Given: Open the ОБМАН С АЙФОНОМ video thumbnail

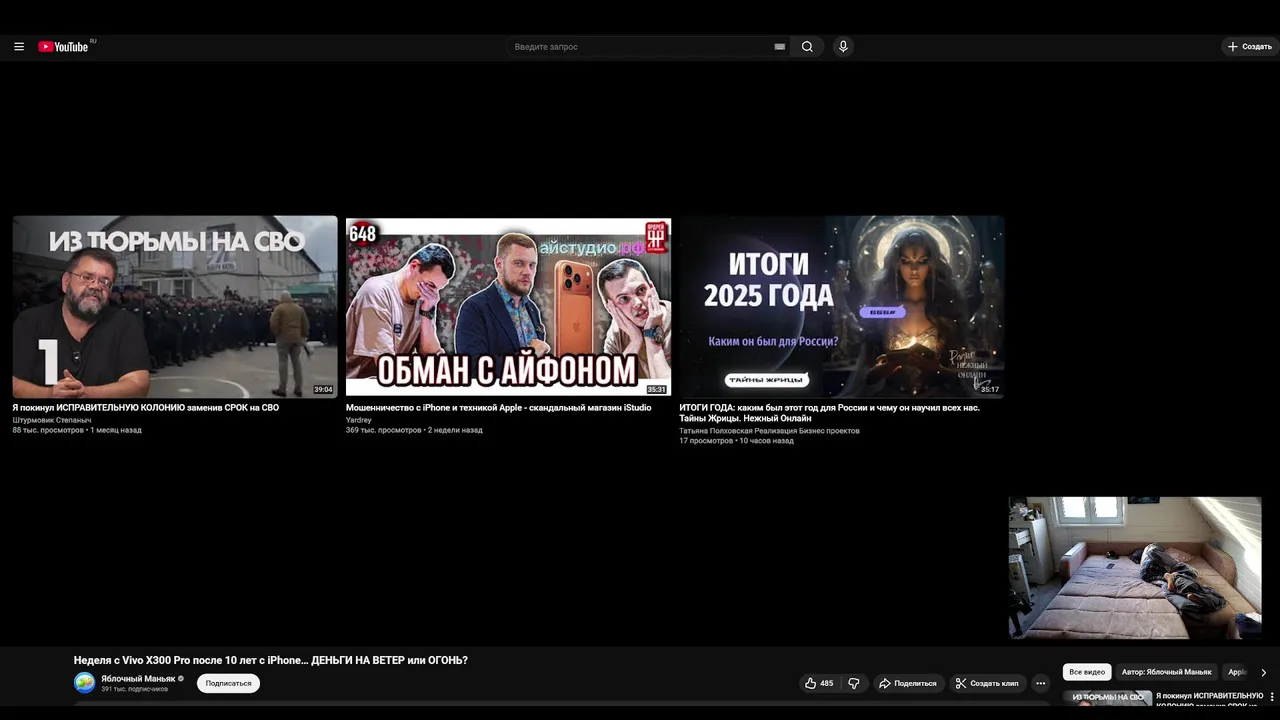Looking at the screenshot, I should click(508, 307).
